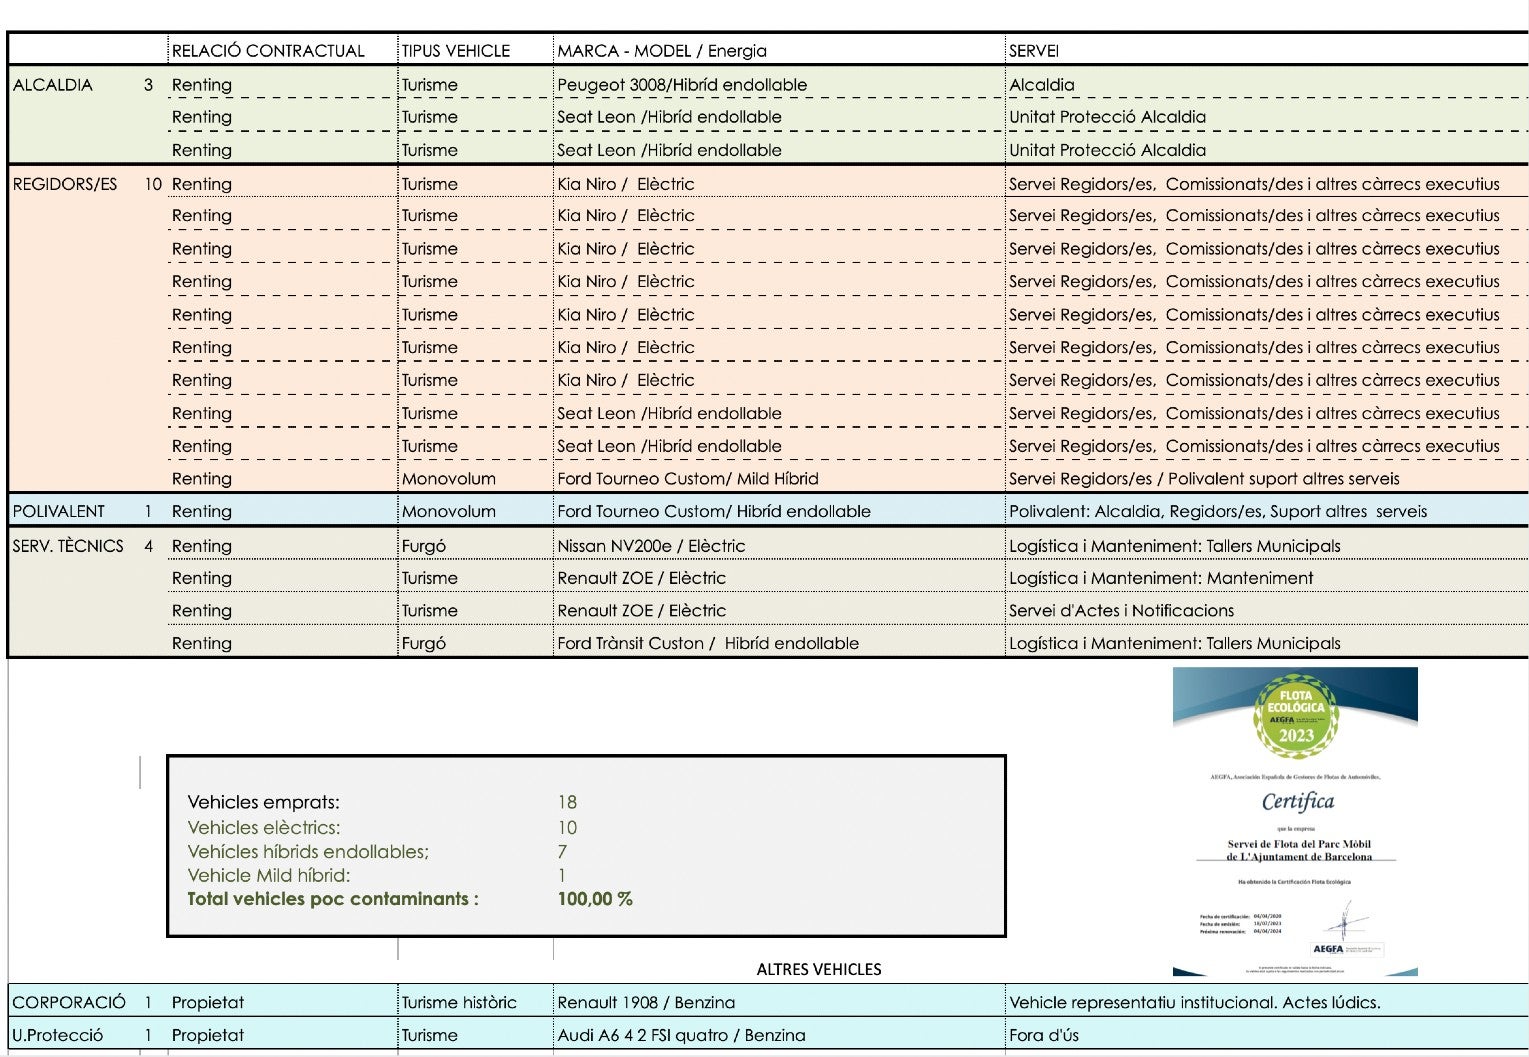Click Vehicle representatiu institucional. Actes lúdics cell
1529x1057 pixels.
(x=1195, y=1002)
